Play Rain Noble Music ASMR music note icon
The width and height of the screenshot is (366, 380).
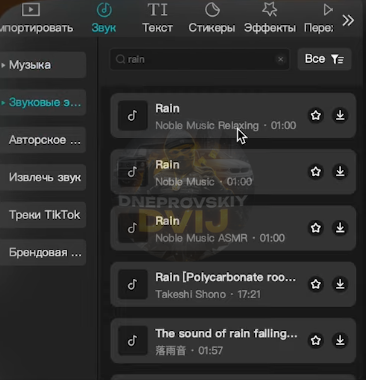(x=133, y=228)
